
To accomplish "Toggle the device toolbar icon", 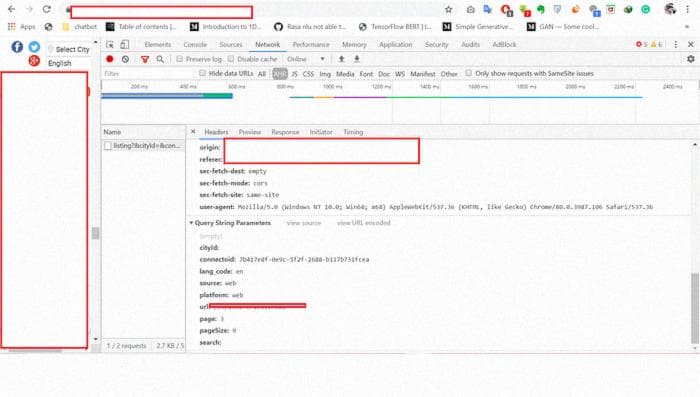I will [125, 44].
